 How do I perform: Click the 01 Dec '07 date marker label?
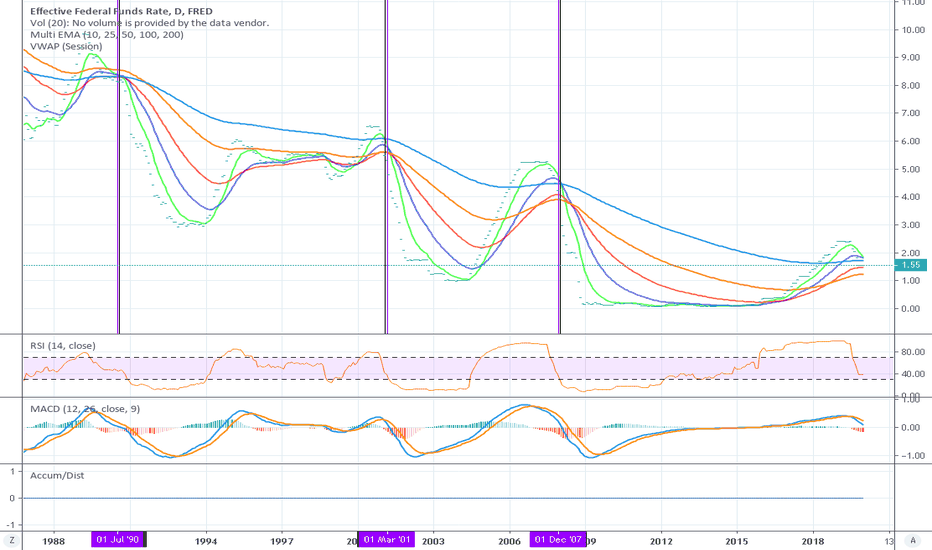[x=558, y=540]
